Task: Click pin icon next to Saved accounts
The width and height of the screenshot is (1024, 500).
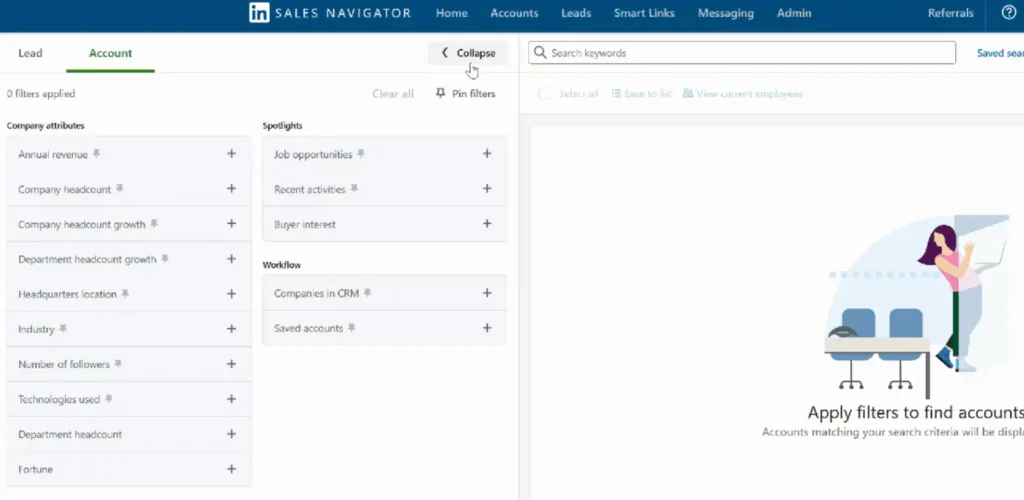Action: point(351,328)
